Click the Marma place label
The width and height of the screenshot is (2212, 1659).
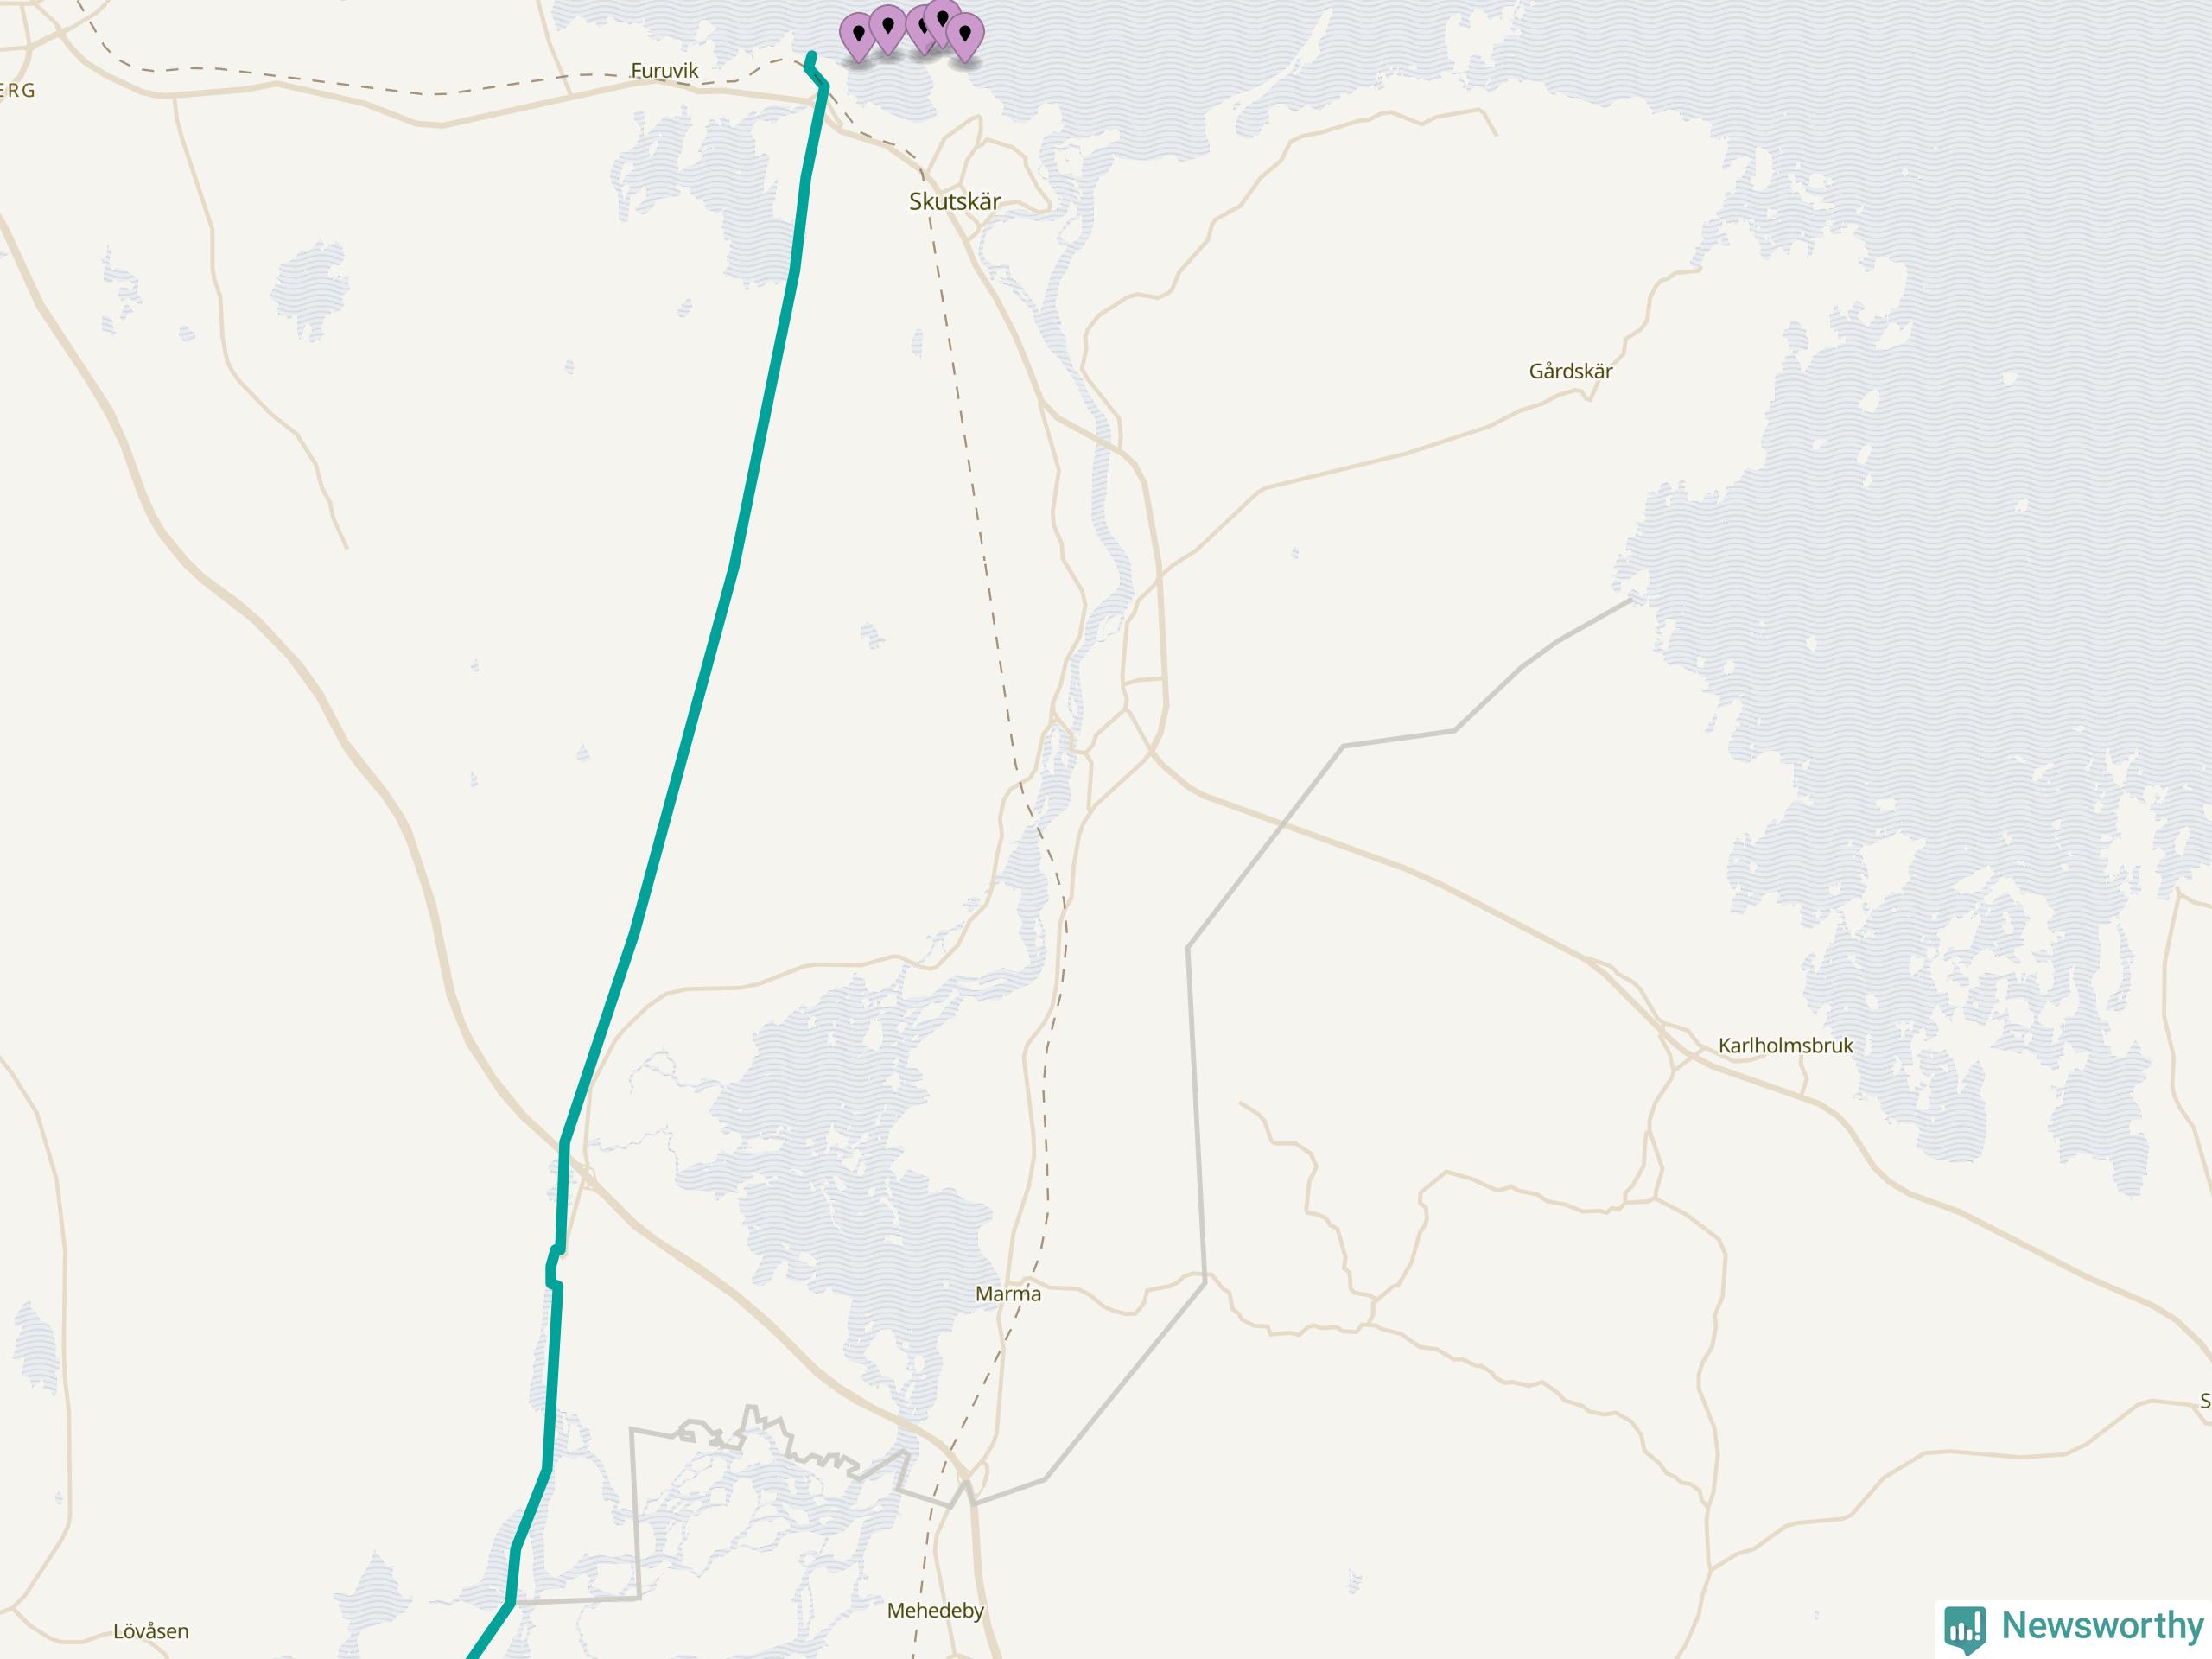tap(1008, 1293)
